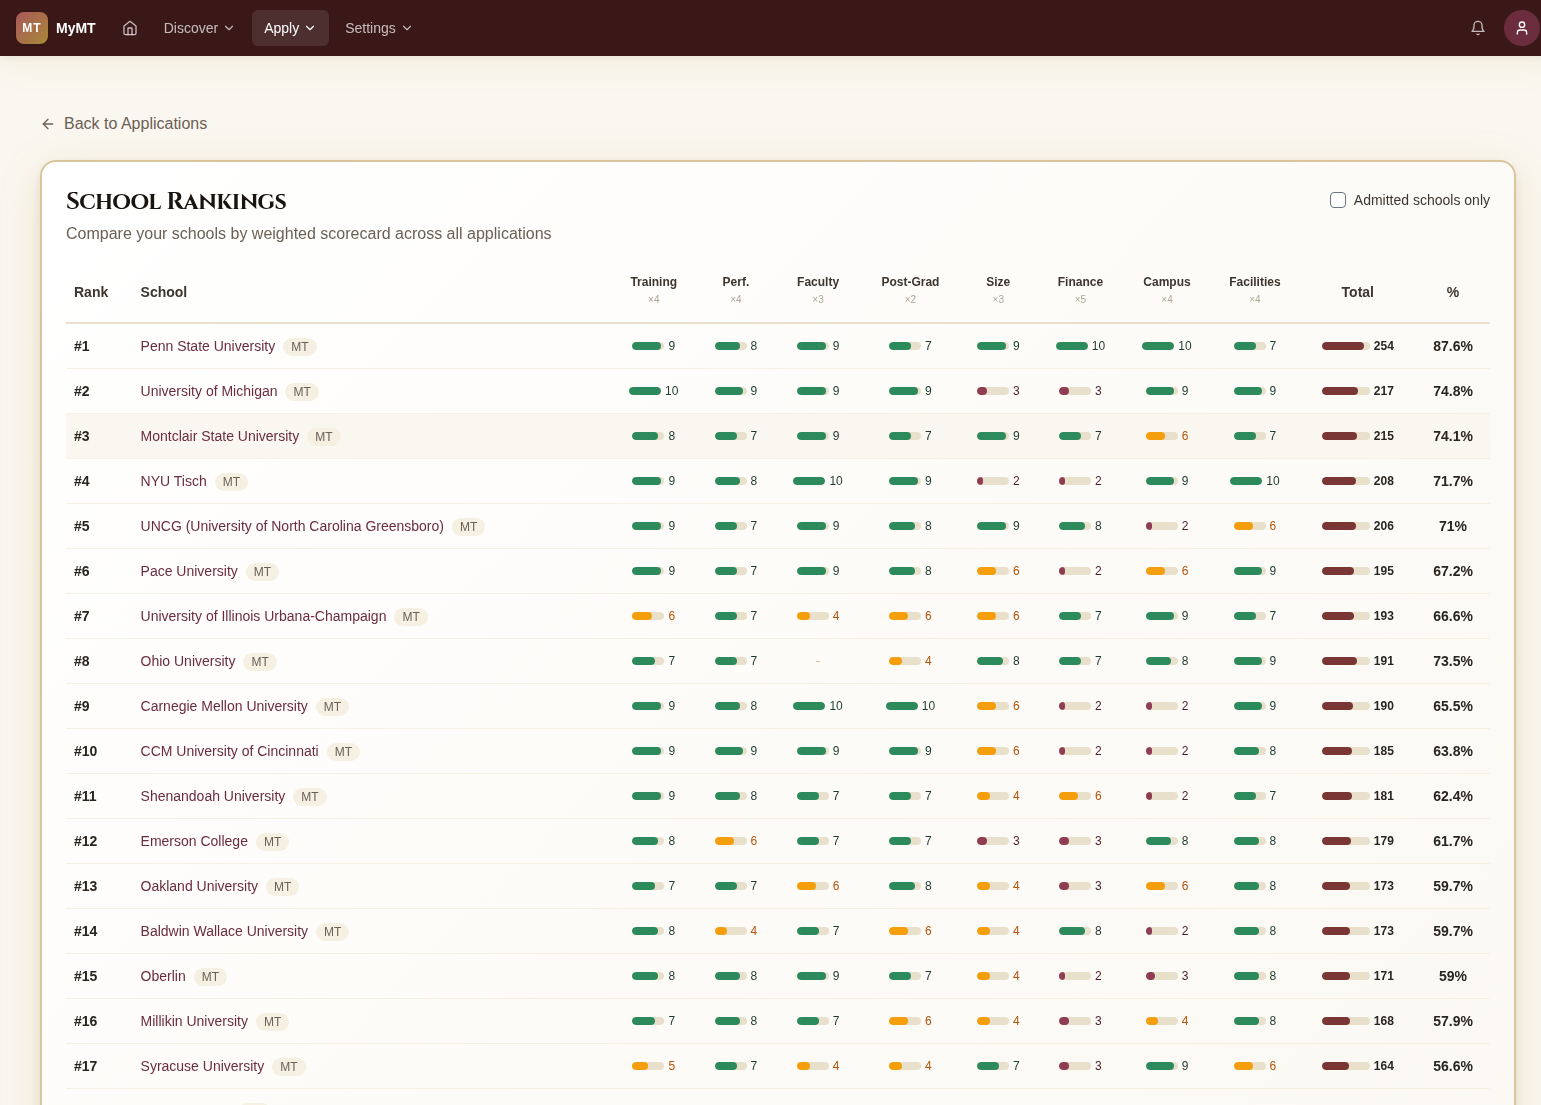The width and height of the screenshot is (1541, 1105).
Task: Click the MT logo badge
Action: coord(32,28)
